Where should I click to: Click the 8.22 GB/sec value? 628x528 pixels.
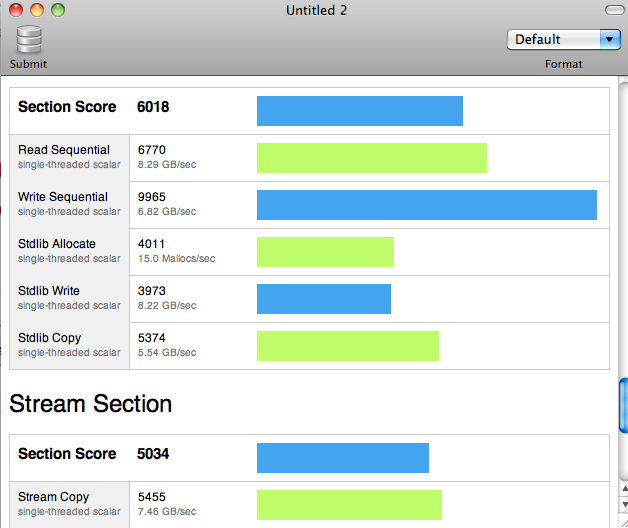167,305
